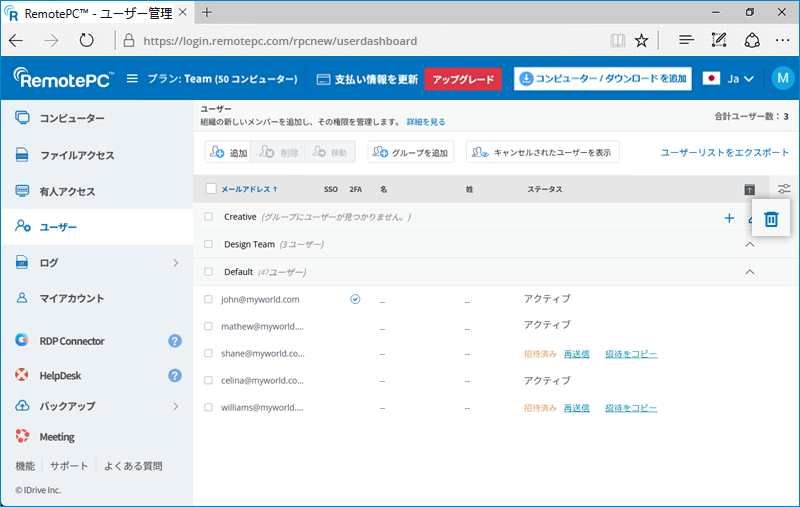800x507 pixels.
Task: Select the celina@myworld user checkbox
Action: coord(208,380)
